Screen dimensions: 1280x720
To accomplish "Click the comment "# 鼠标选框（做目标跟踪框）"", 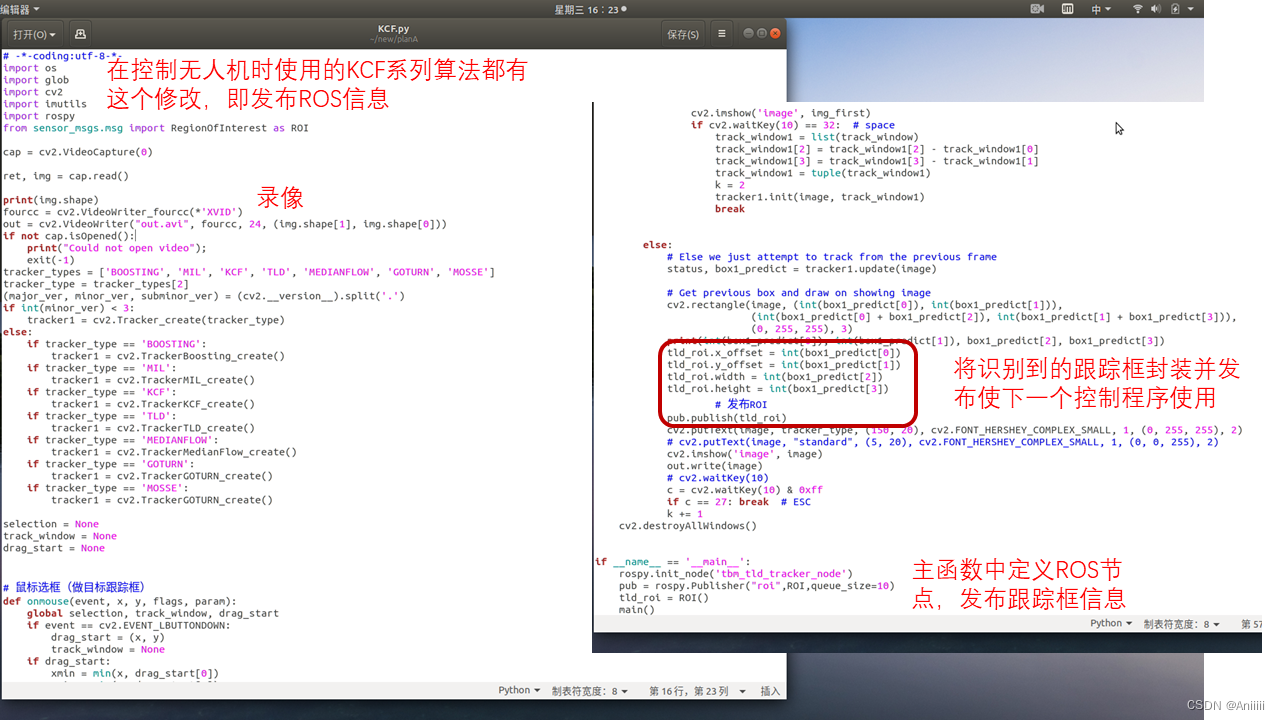I will click(74, 587).
